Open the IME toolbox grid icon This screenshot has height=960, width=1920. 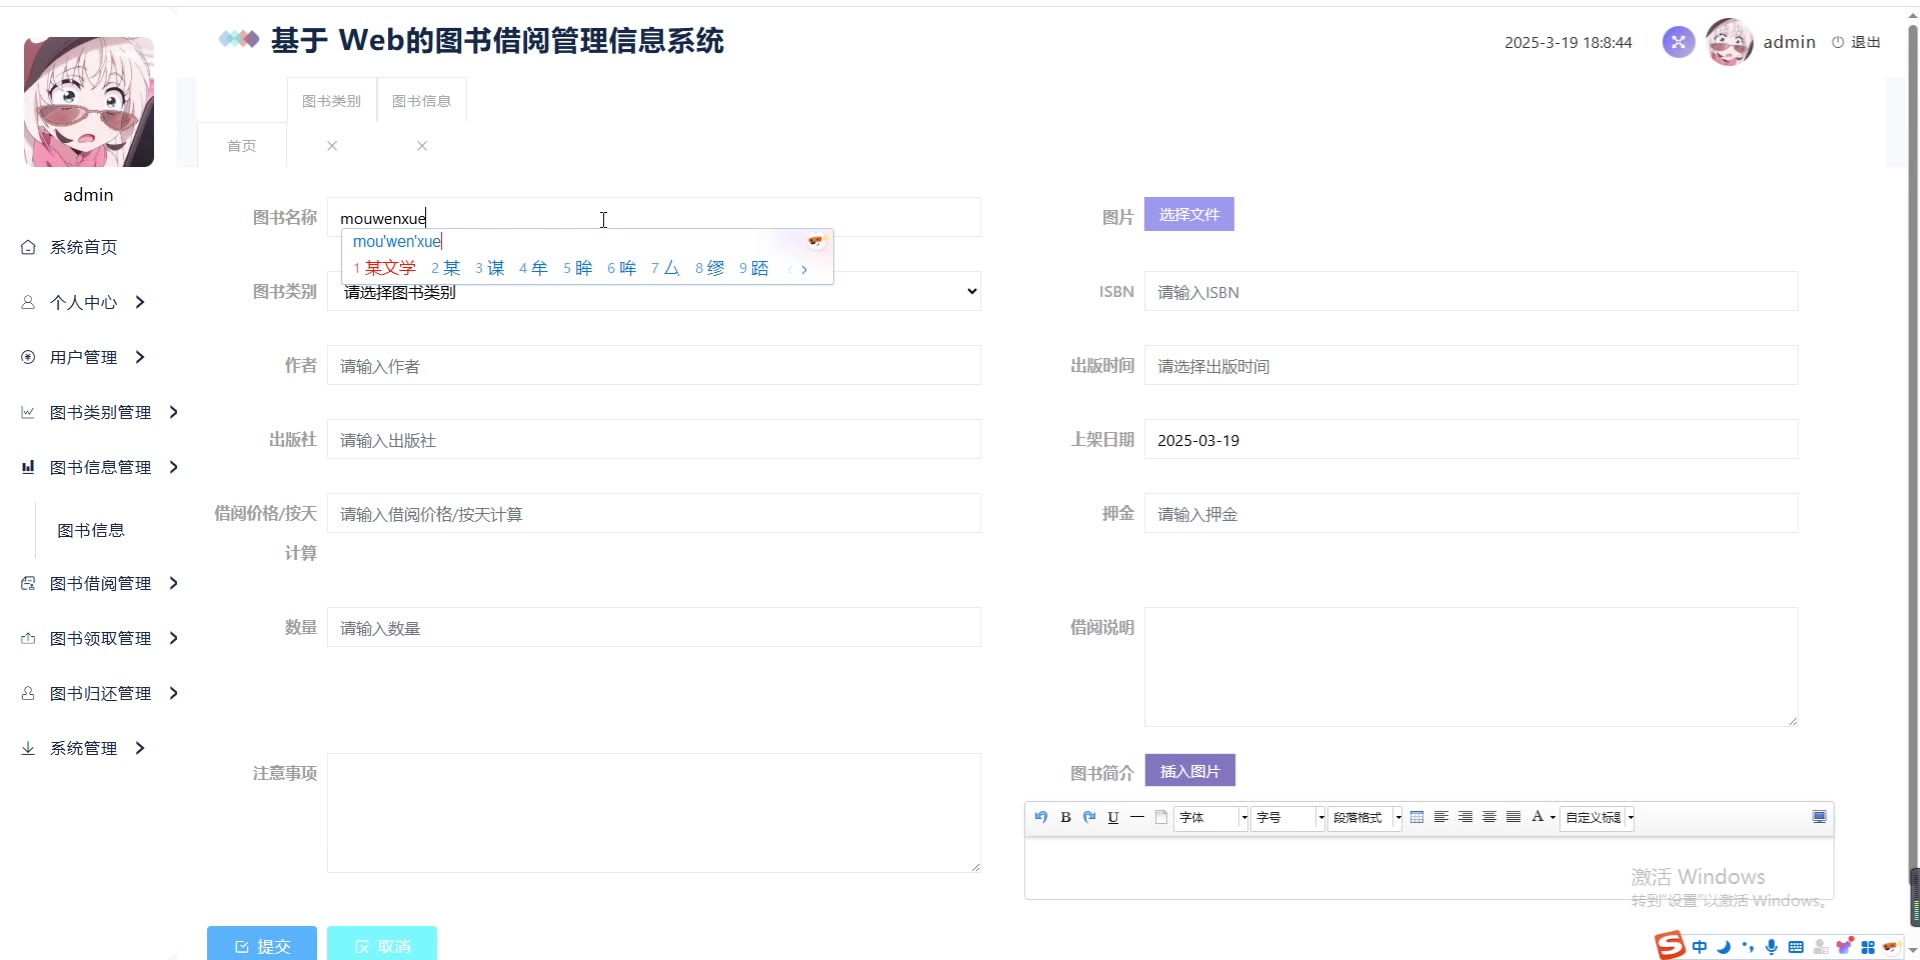(1868, 947)
